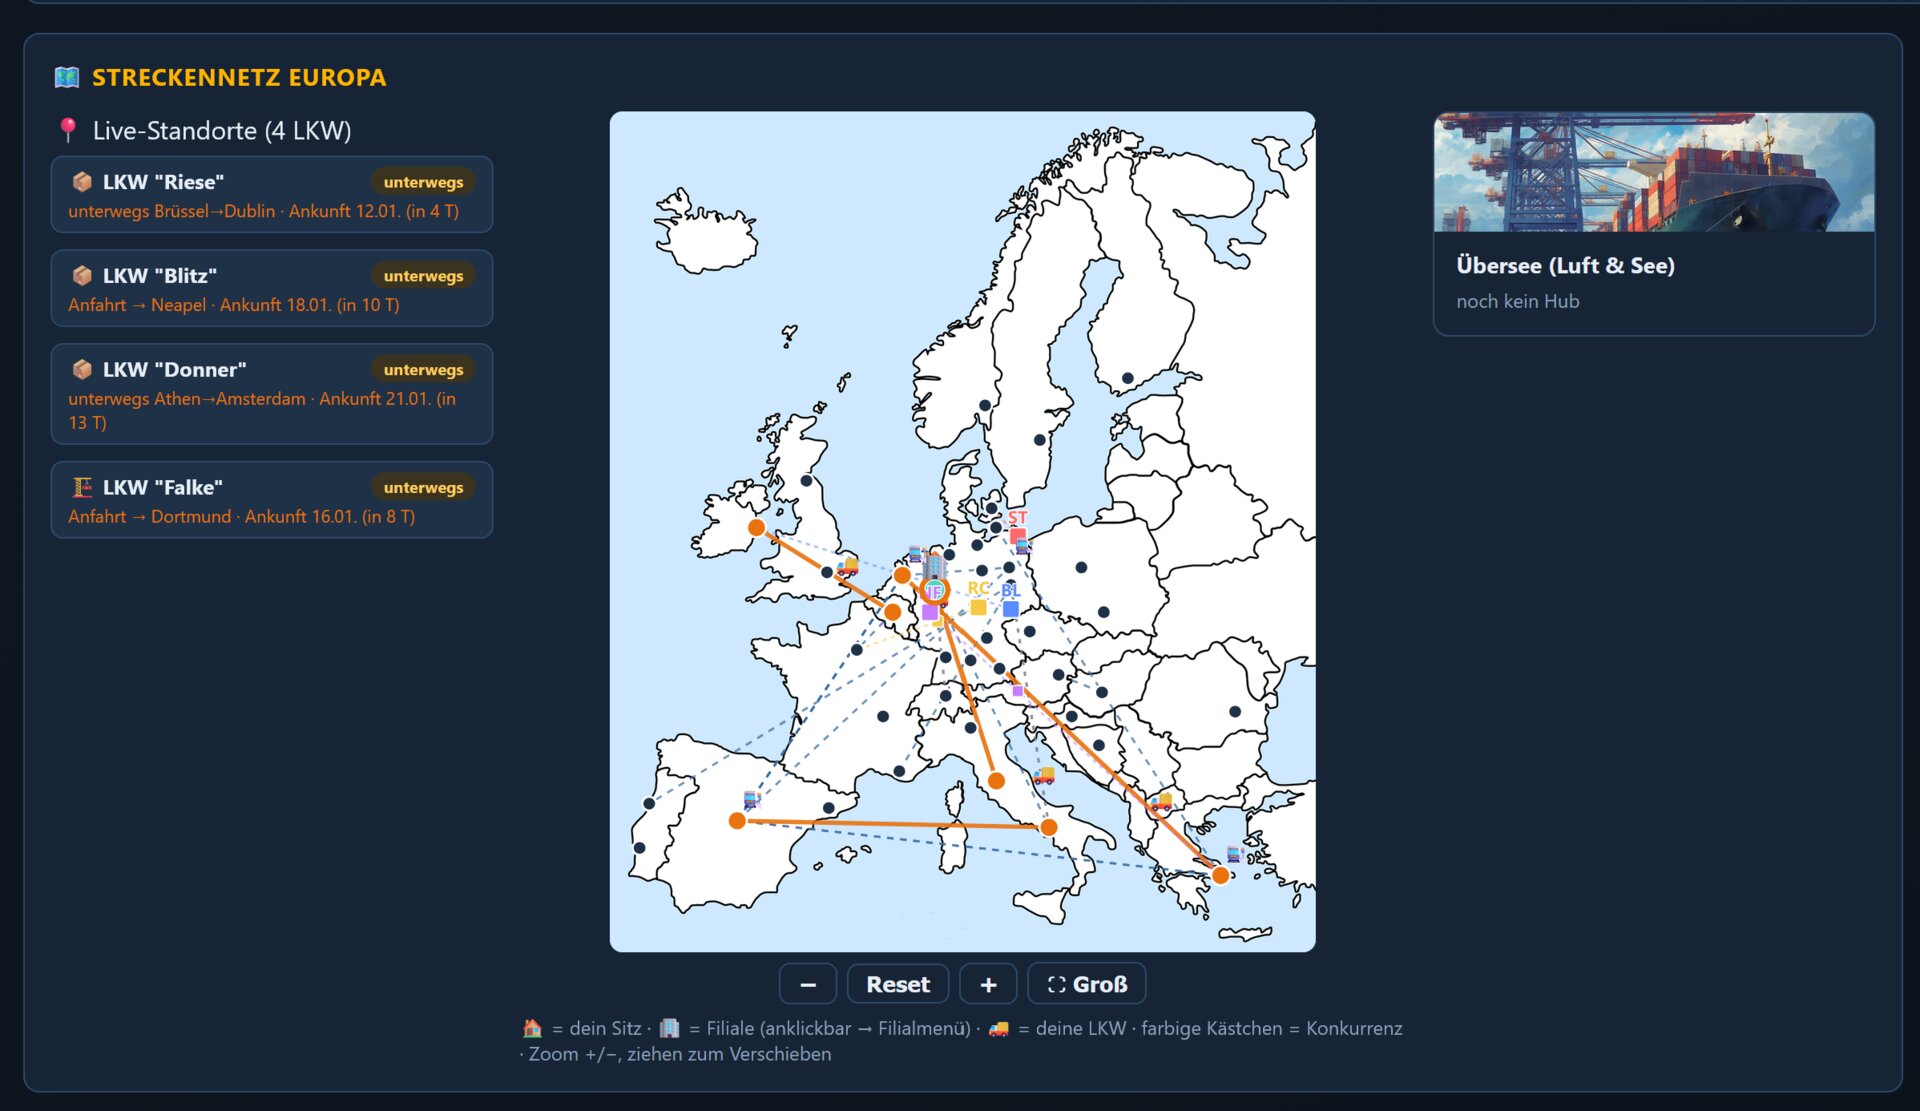Screen dimensions: 1920x1111
Task: Click the station icon in Spain
Action: click(751, 799)
